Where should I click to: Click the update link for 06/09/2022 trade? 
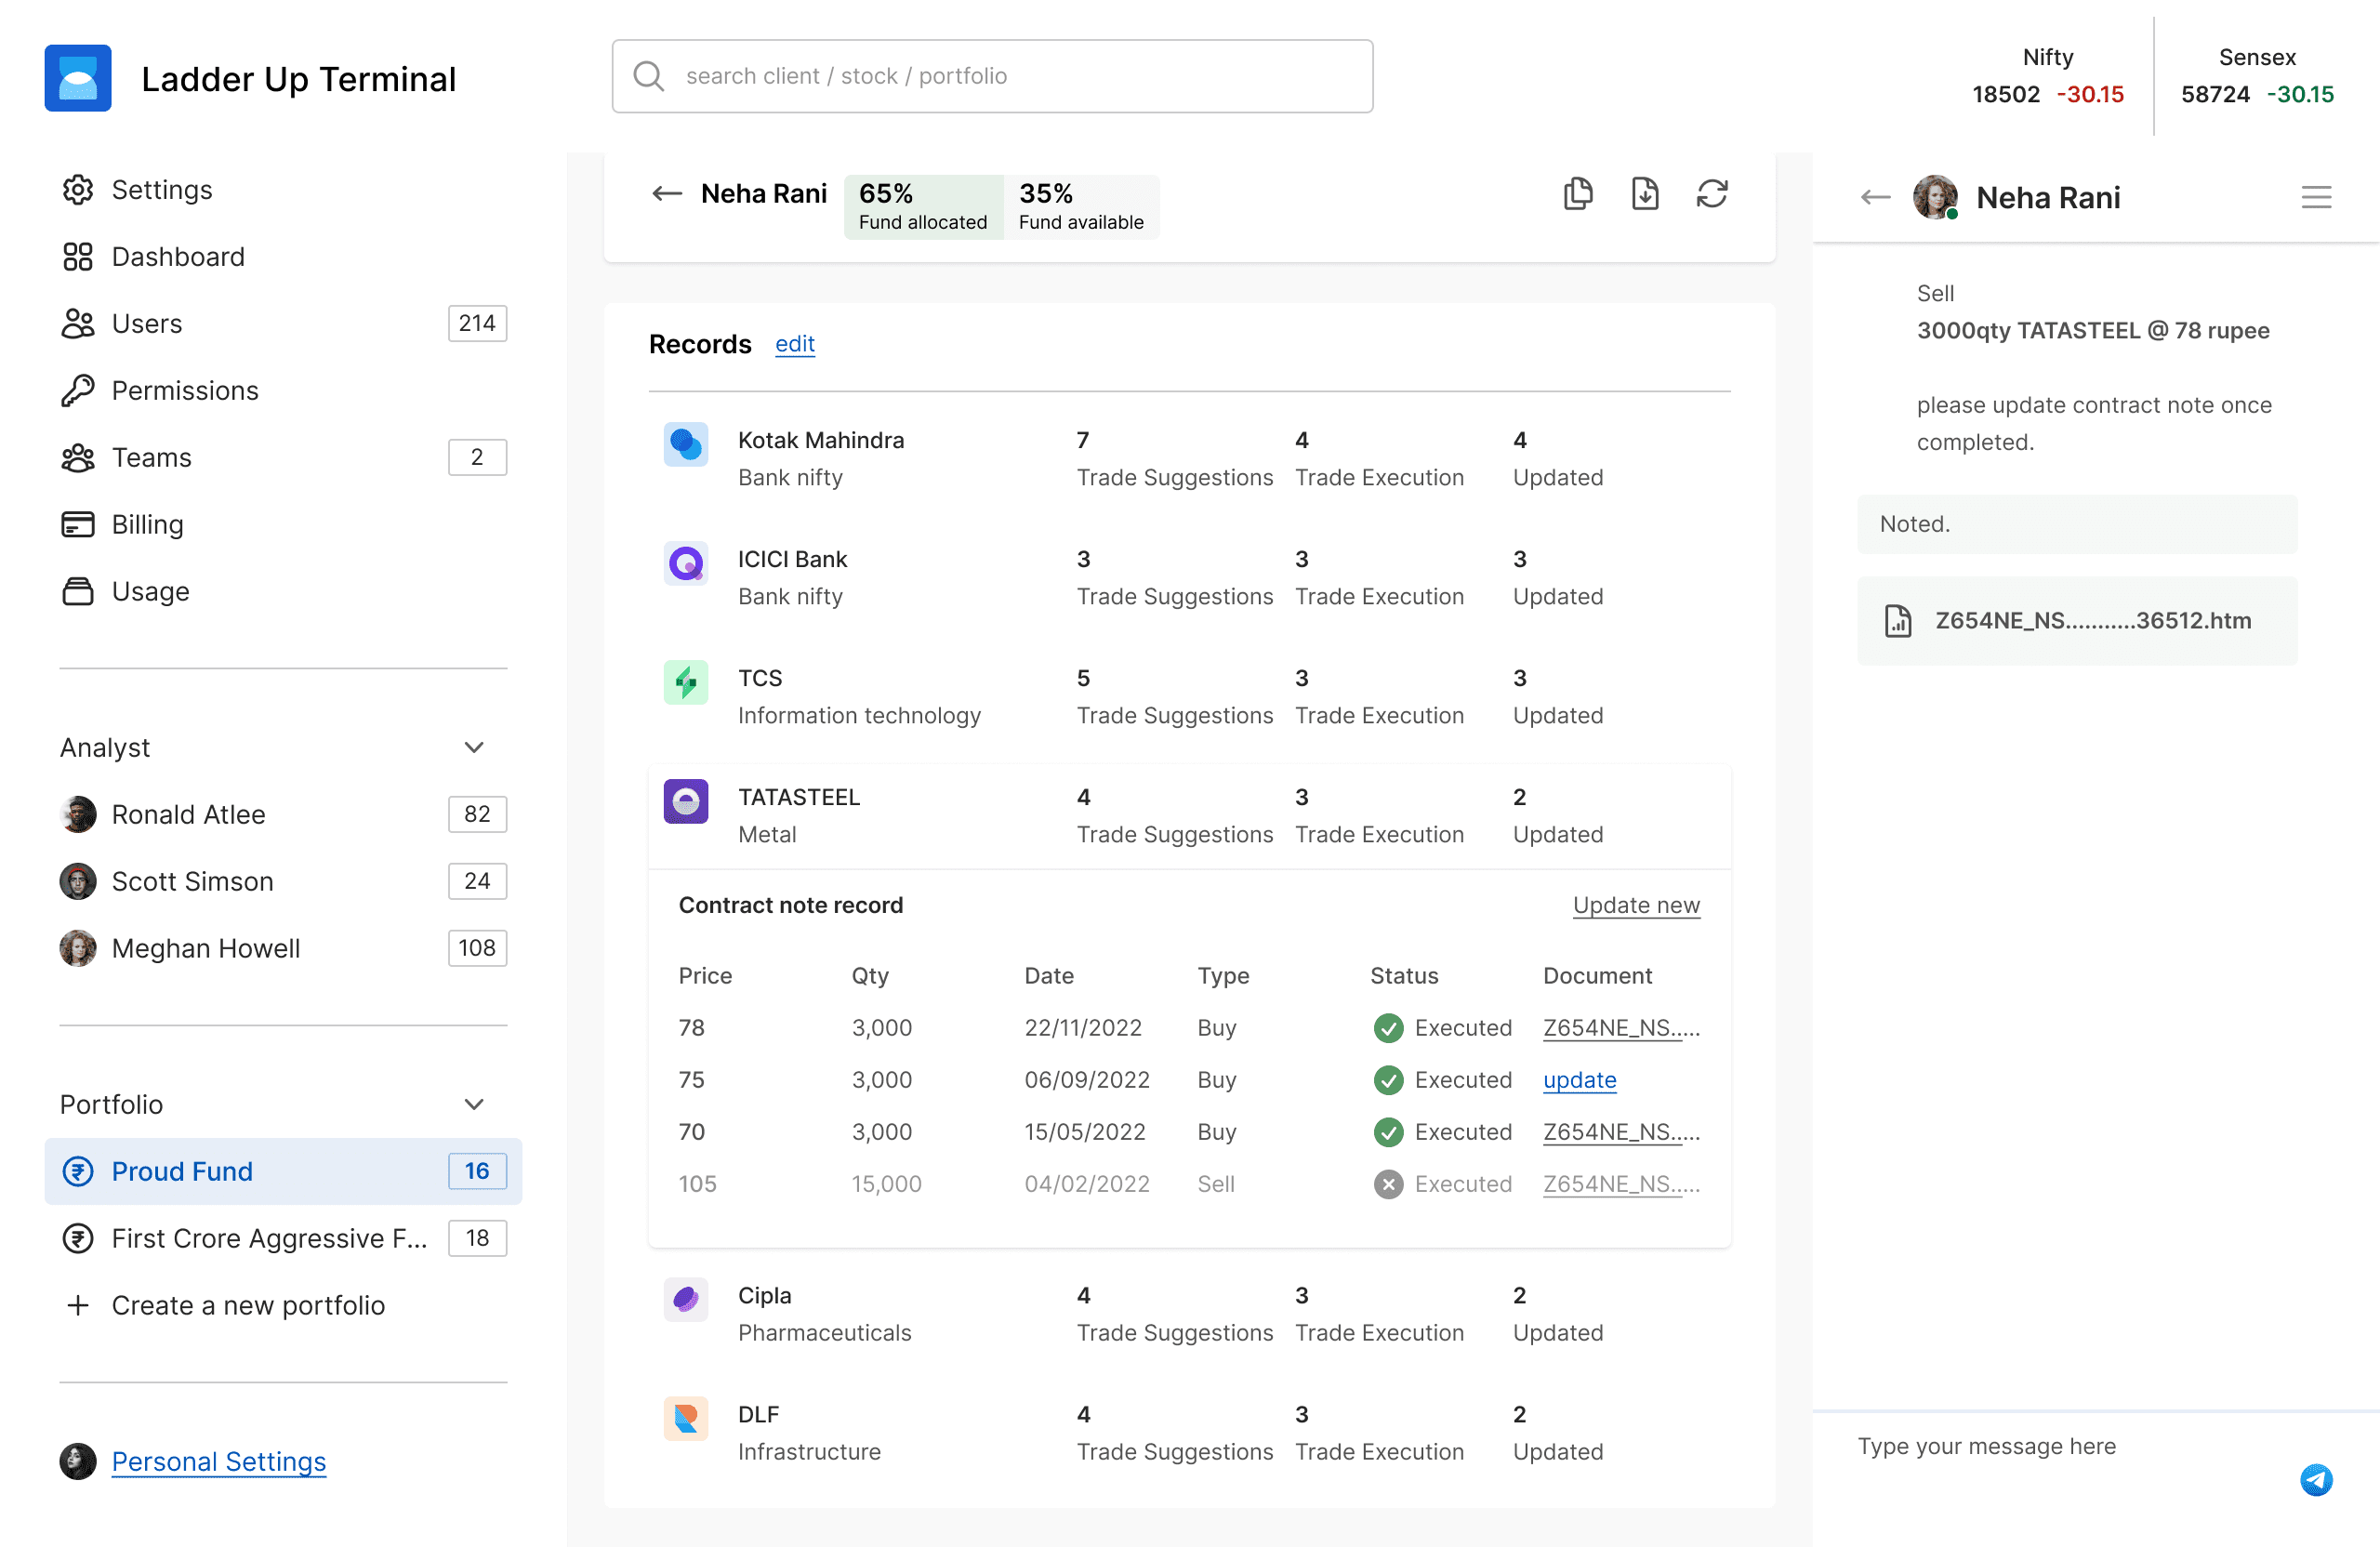coord(1580,1081)
